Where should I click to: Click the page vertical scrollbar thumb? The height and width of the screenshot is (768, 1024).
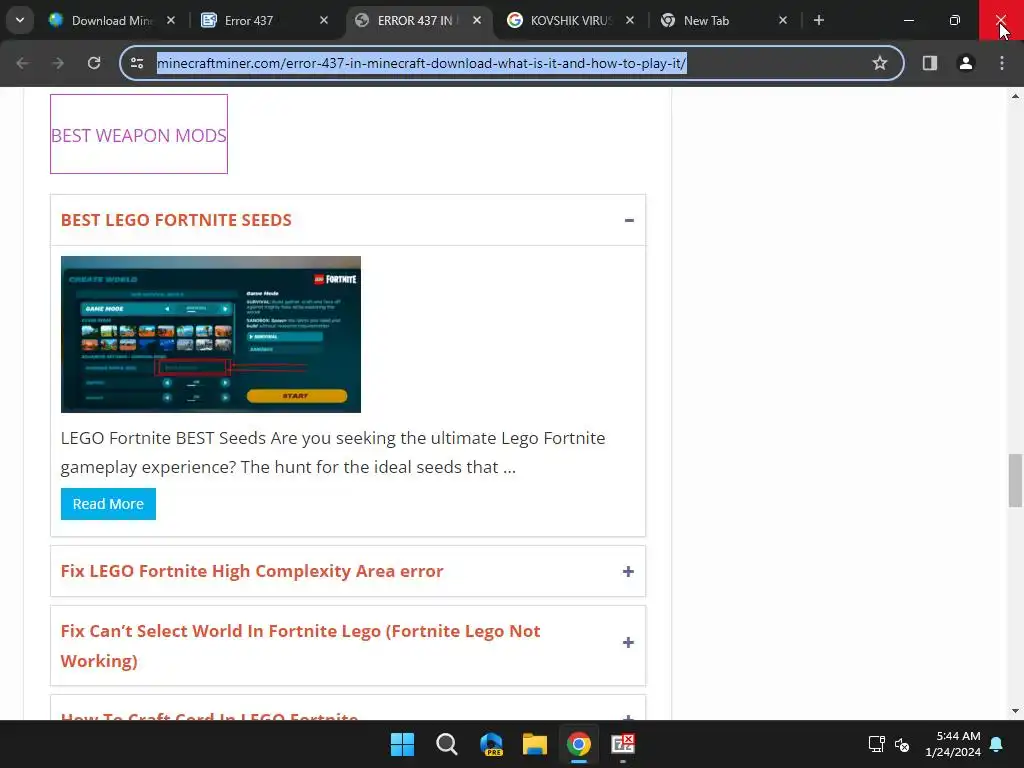pos(1015,480)
